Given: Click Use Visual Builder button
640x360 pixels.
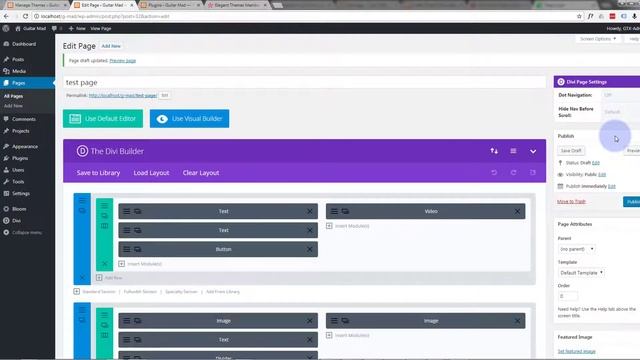Looking at the screenshot, I should click(x=189, y=119).
